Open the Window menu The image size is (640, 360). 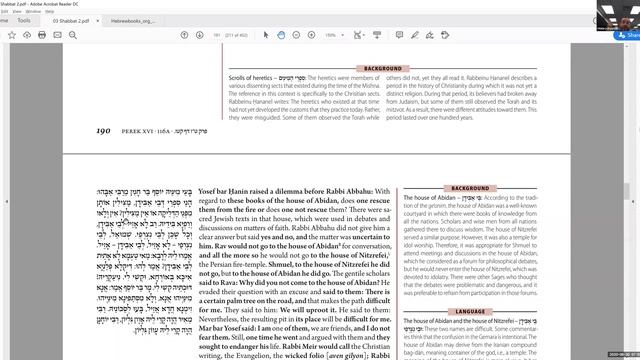(x=33, y=11)
